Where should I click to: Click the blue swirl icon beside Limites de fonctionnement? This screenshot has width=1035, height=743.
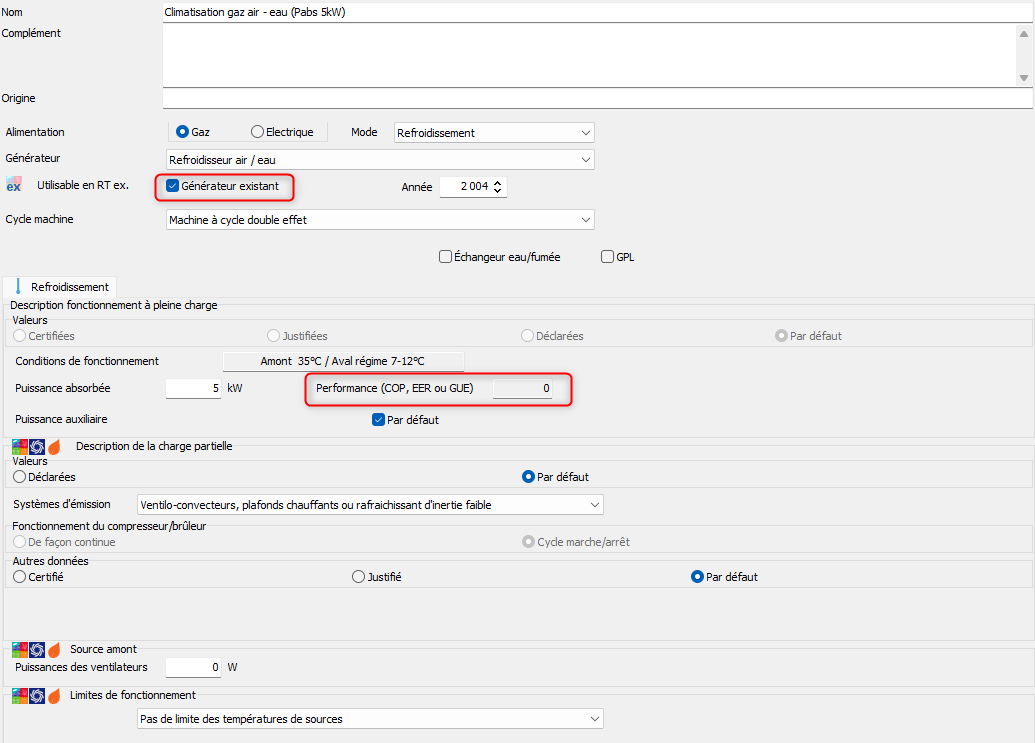pyautogui.click(x=37, y=696)
